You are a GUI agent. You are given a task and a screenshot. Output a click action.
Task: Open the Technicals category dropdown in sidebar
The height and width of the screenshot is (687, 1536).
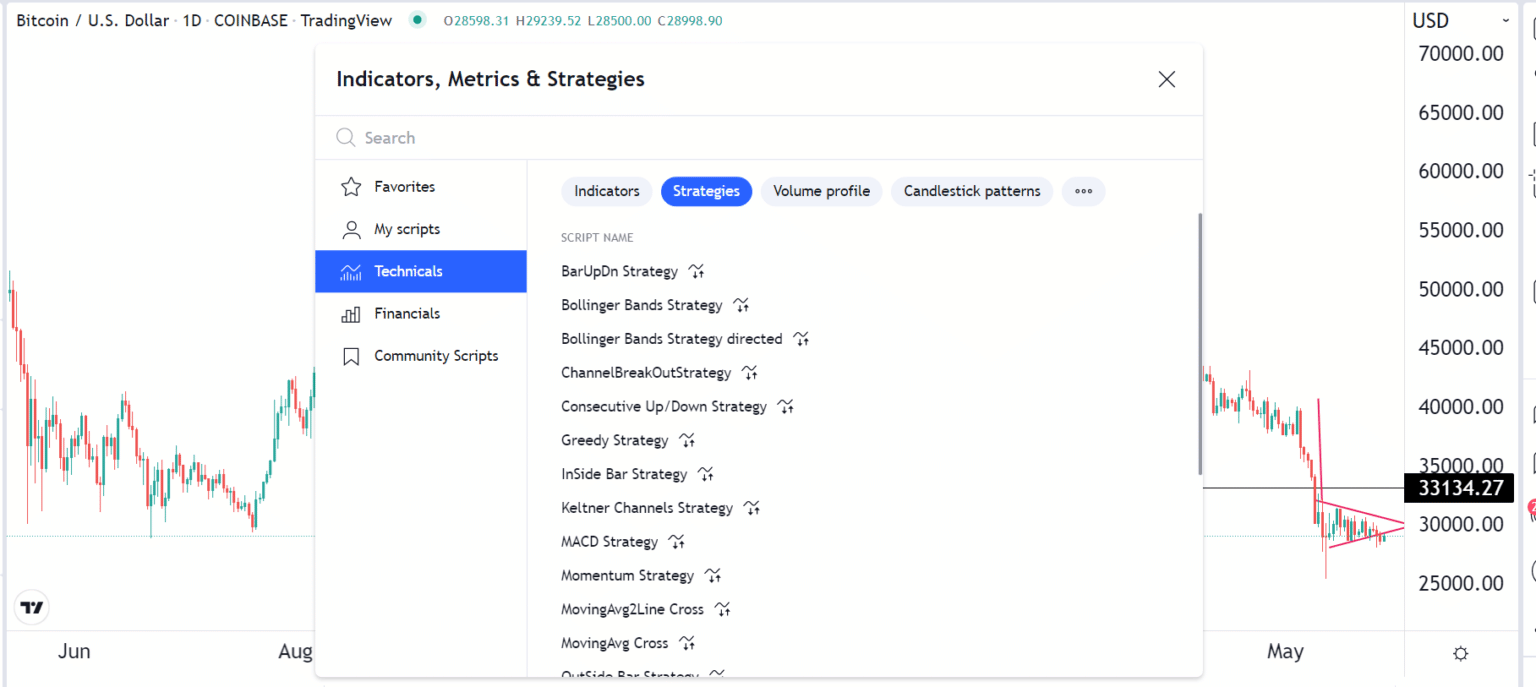click(408, 271)
